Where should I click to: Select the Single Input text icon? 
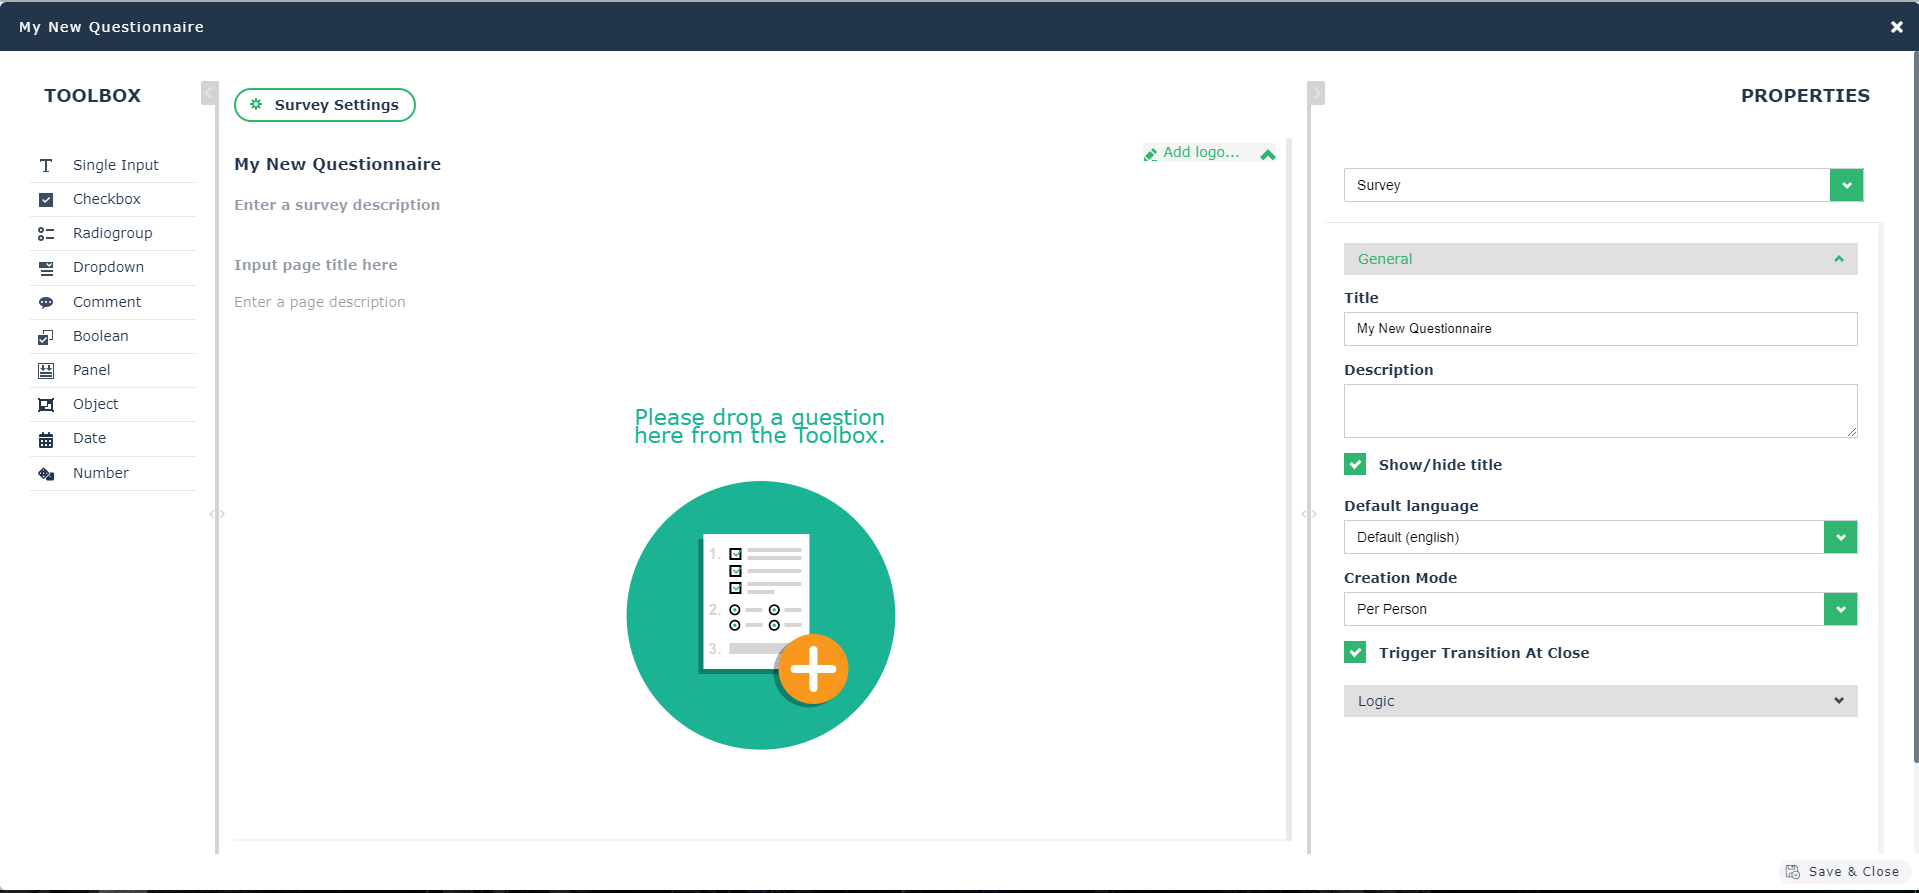[x=46, y=165]
